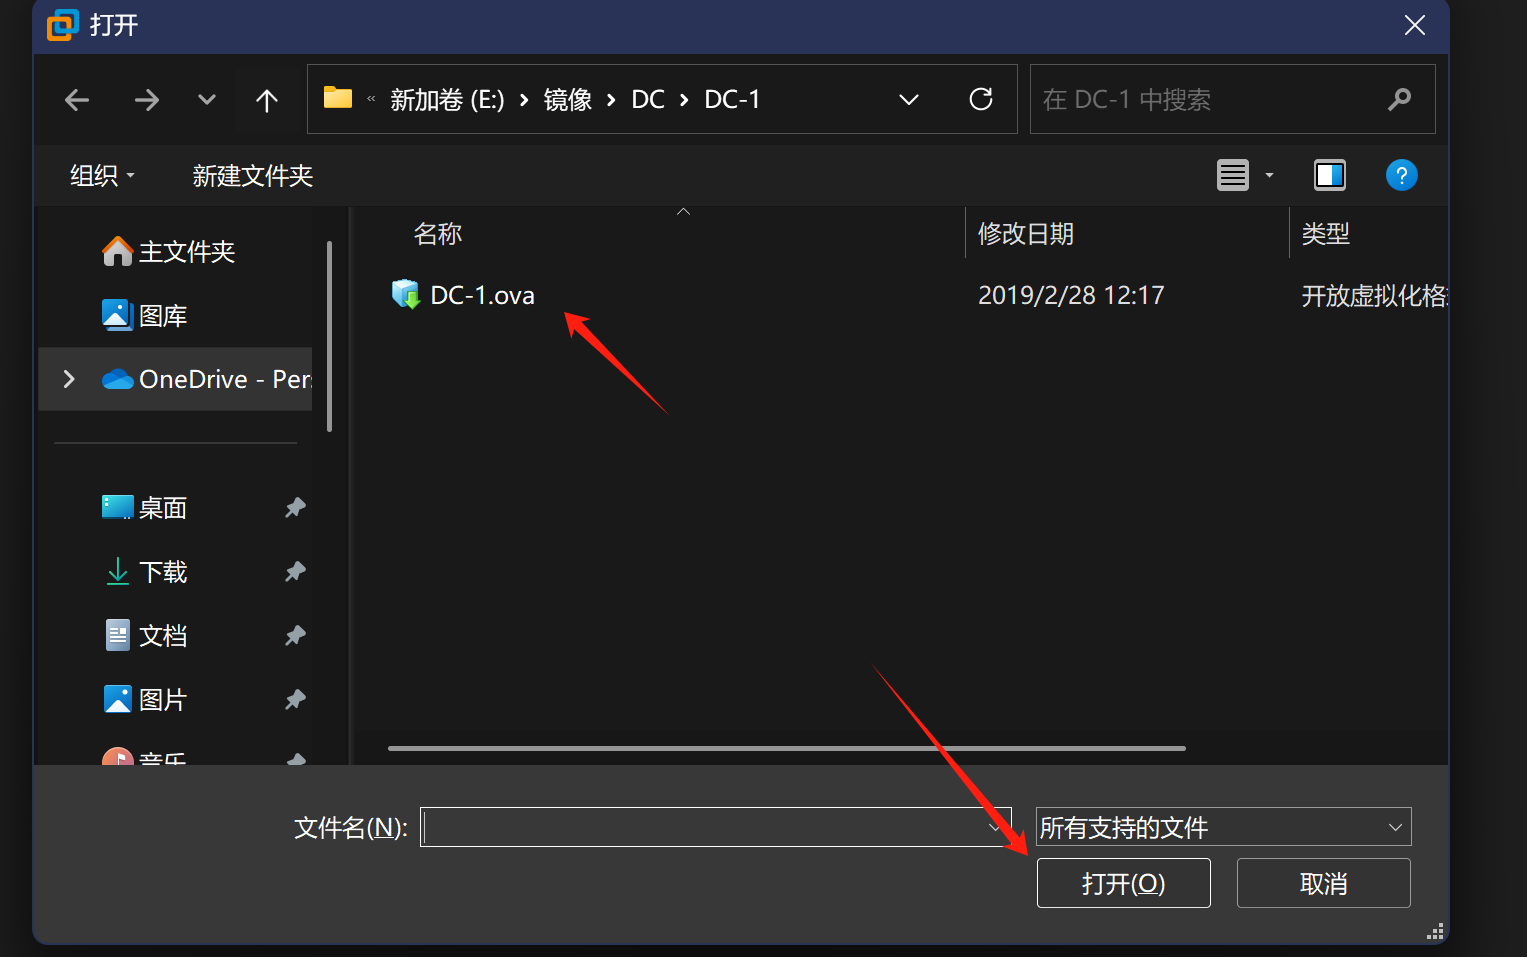Viewport: 1527px width, 957px height.
Task: Toggle the preview pane icon
Action: coord(1329,175)
